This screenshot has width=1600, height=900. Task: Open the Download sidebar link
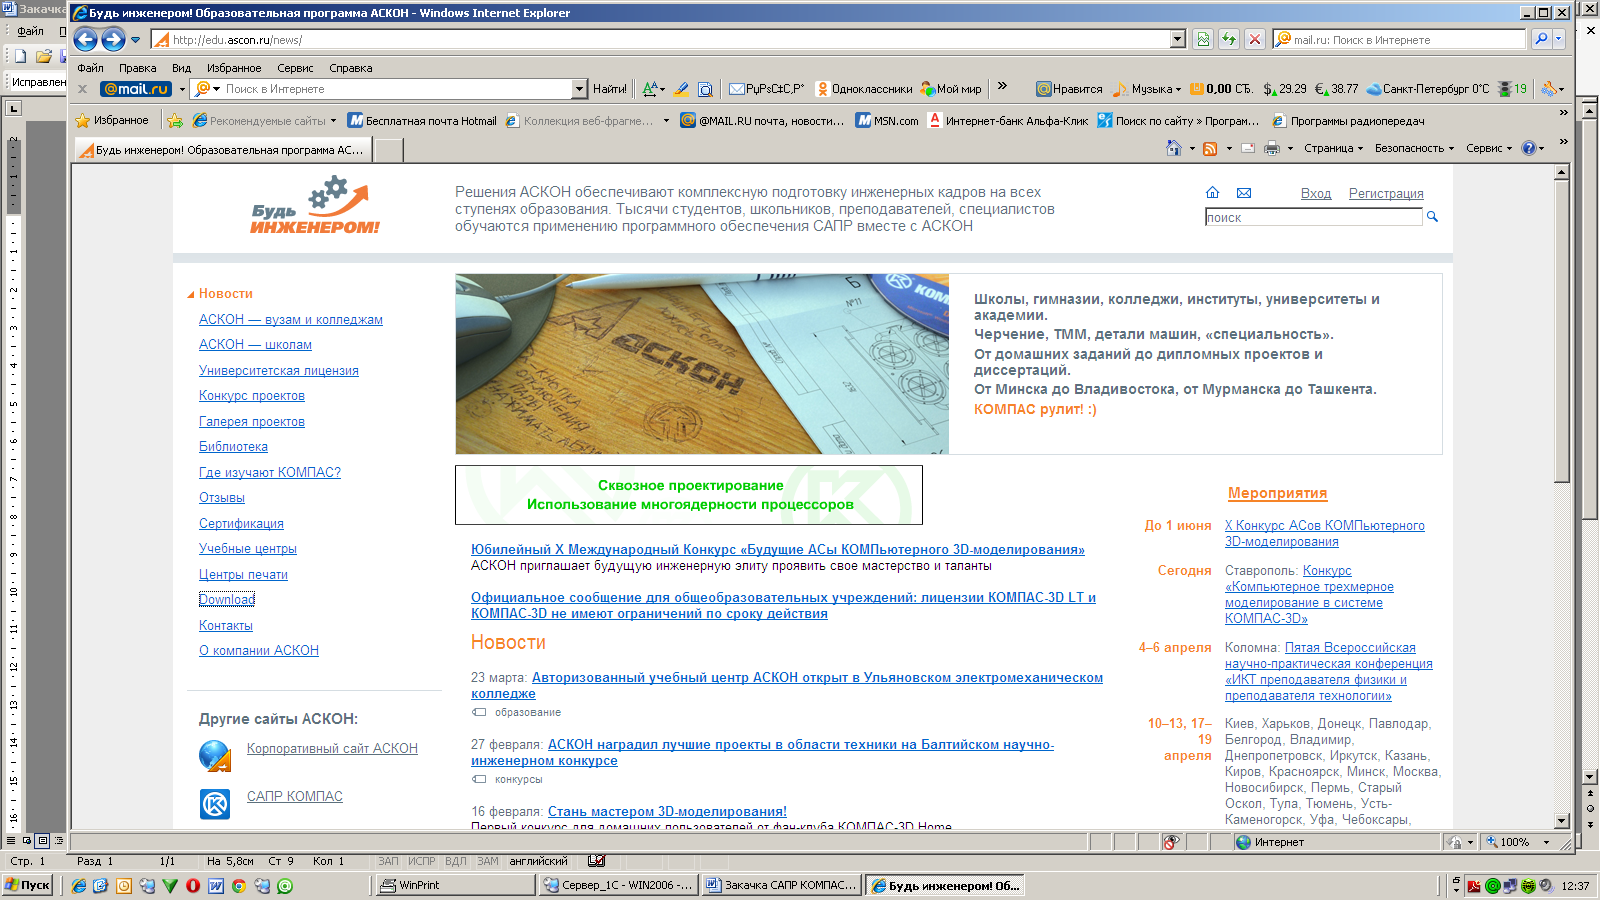(x=227, y=599)
